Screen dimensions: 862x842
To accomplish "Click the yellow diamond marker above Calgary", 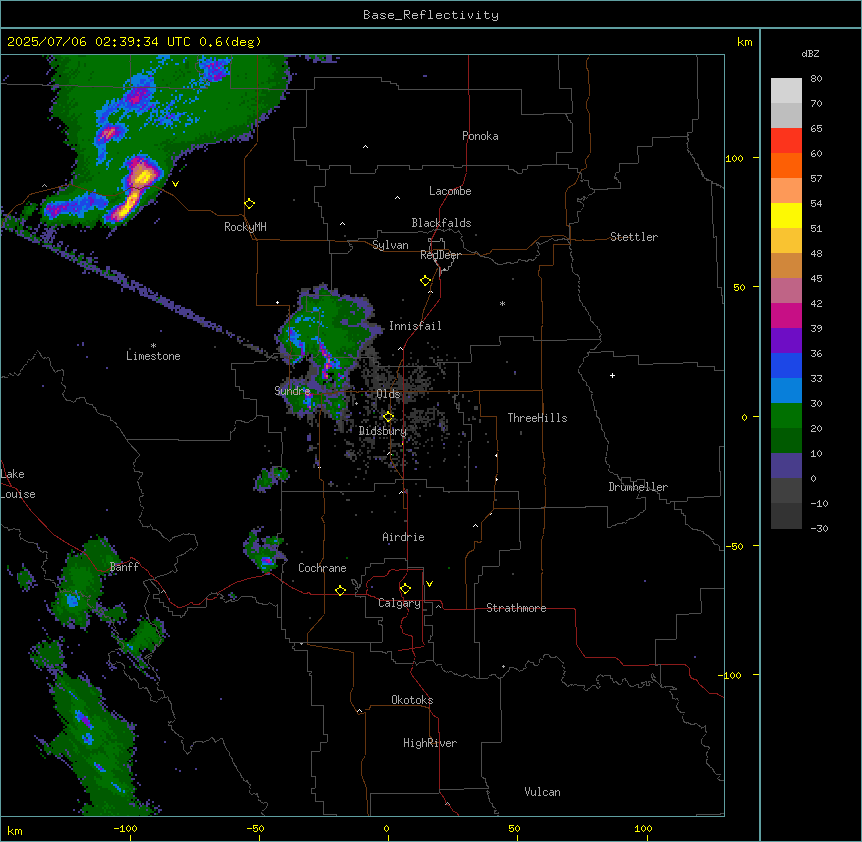I will tap(405, 589).
